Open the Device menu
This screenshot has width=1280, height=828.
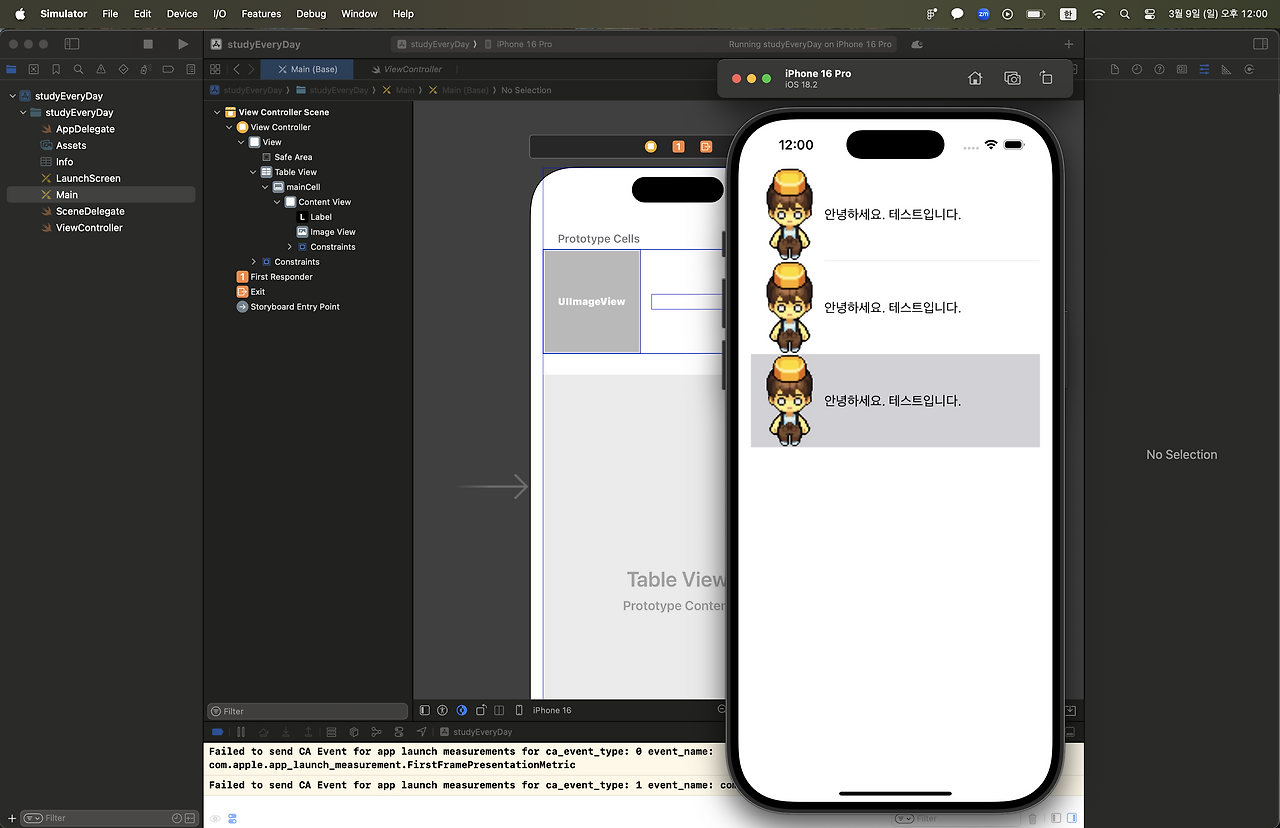(182, 14)
